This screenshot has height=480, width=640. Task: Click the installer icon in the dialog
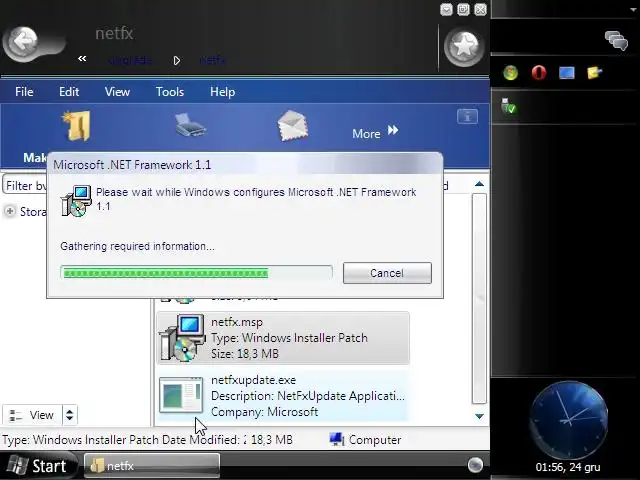coord(76,201)
